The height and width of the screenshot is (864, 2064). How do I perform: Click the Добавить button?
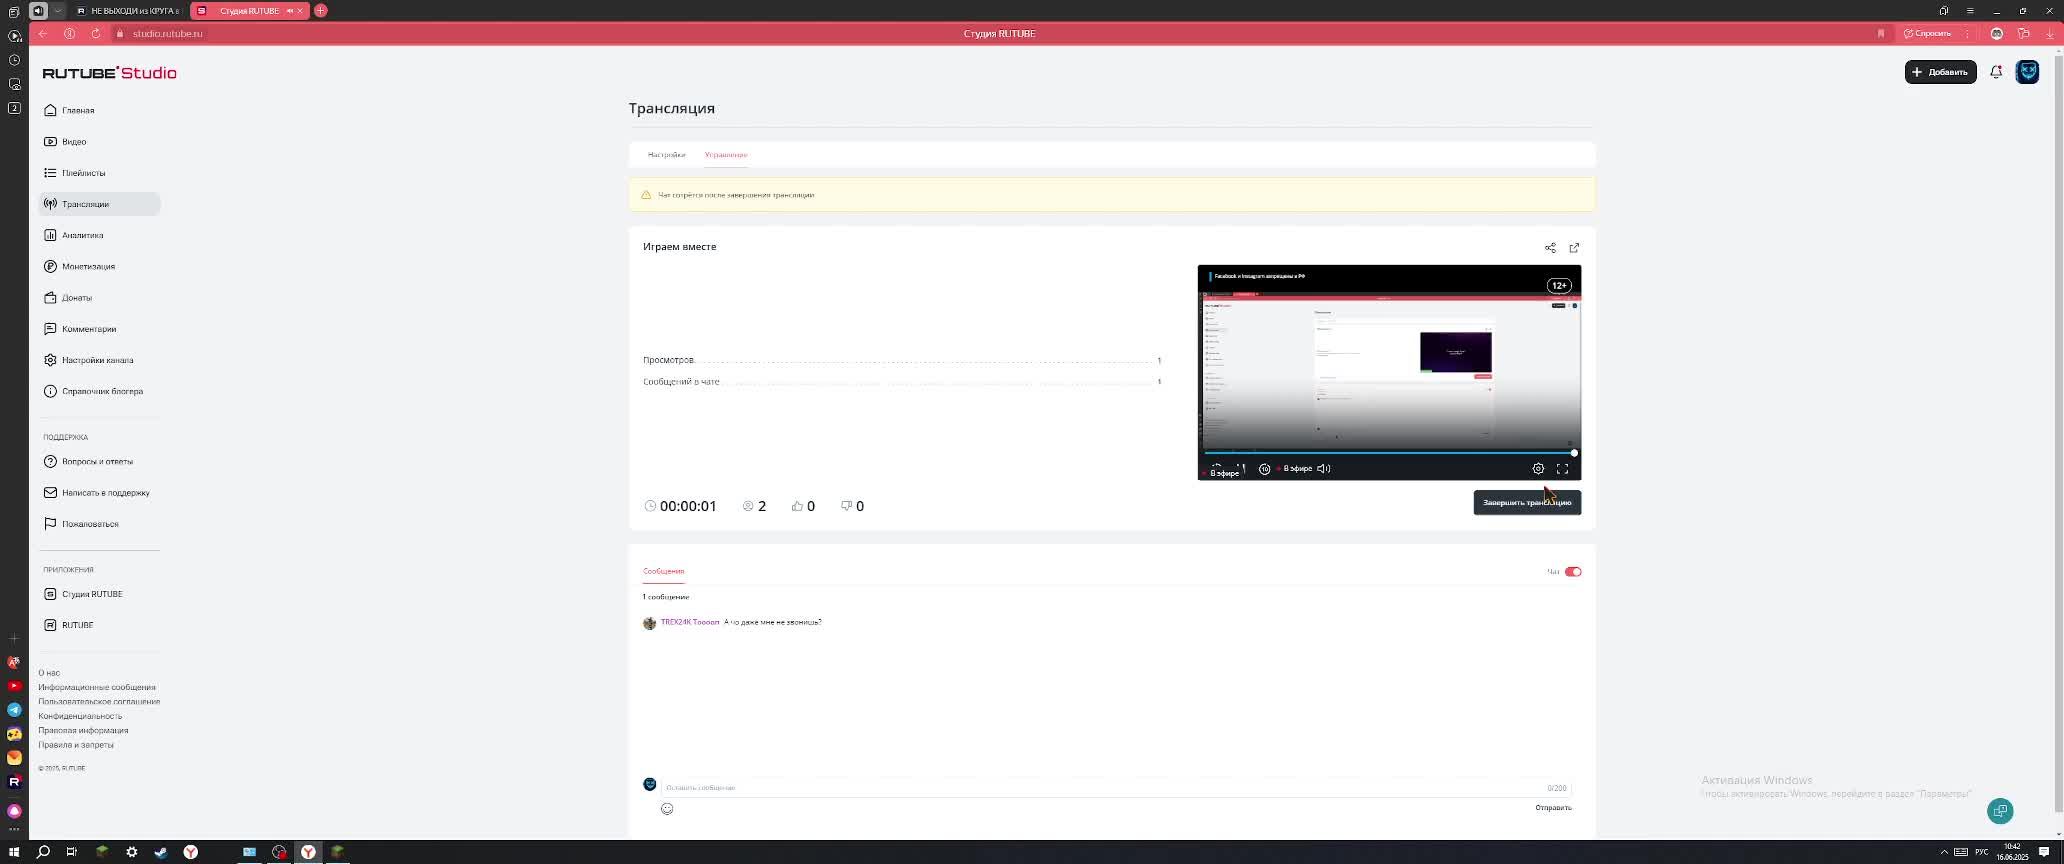[x=1940, y=72]
